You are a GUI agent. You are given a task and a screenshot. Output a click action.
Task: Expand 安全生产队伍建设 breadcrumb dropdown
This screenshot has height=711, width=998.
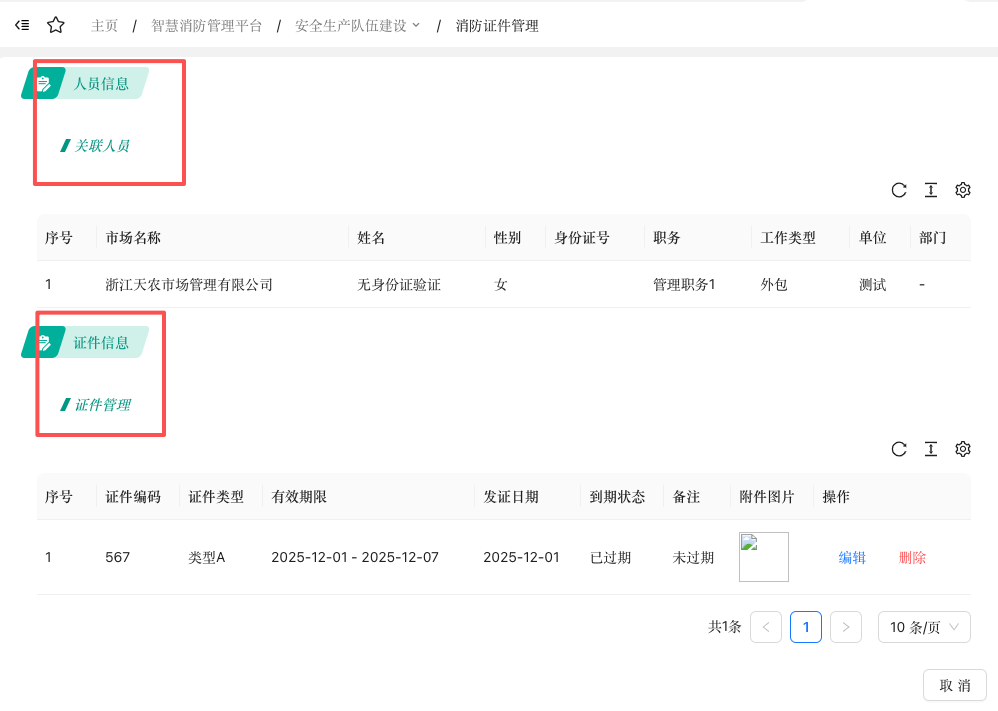pyautogui.click(x=358, y=25)
